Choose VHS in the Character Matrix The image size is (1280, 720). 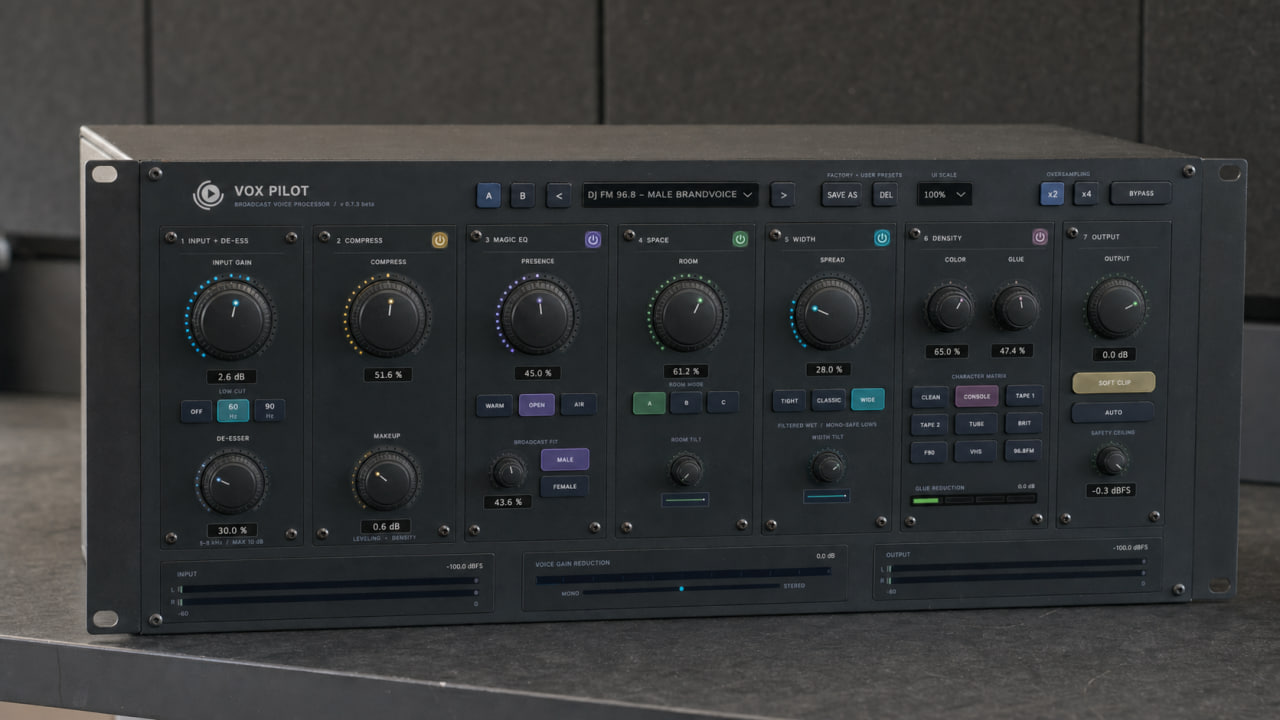976,451
